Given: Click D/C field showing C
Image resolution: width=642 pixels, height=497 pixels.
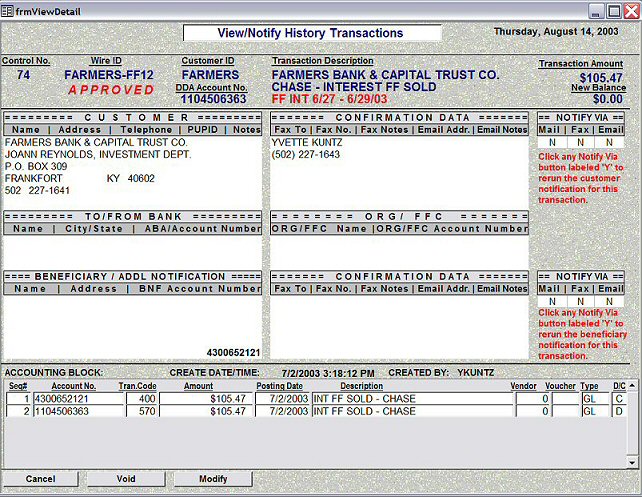Looking at the screenshot, I should point(619,399).
